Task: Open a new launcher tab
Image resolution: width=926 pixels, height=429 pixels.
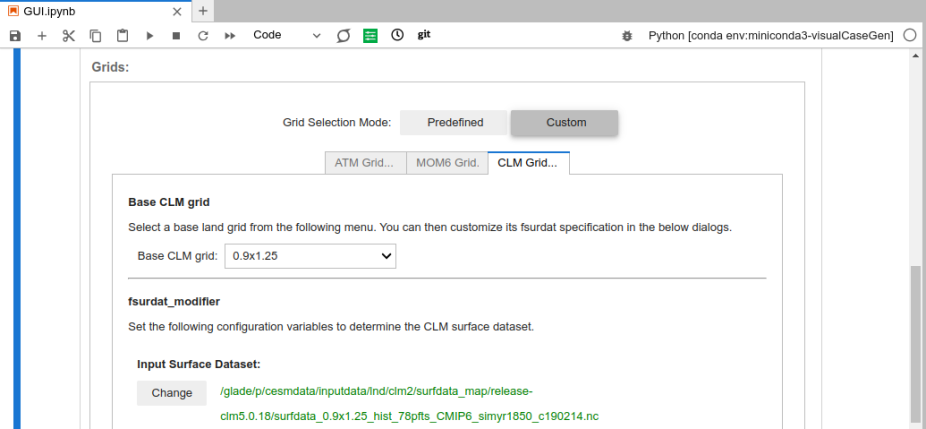Action: pyautogui.click(x=202, y=11)
